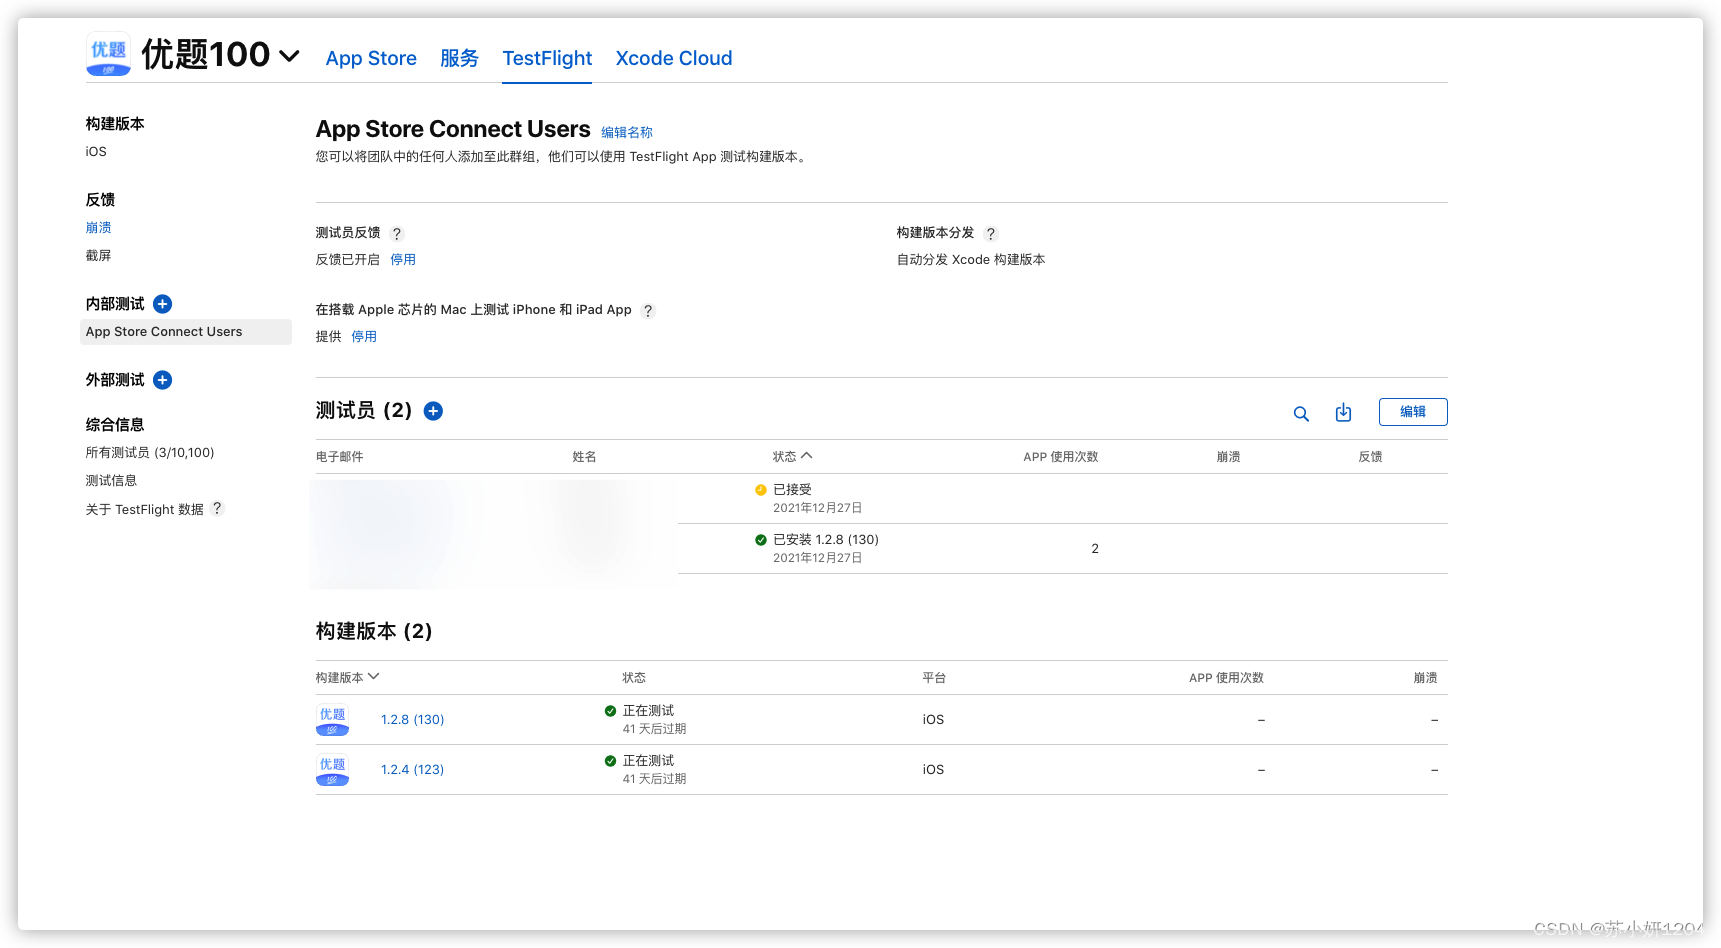Screen dimensions: 1721x948
Task: Click the green 已安装 1.2.8 (130) status icon
Action: pyautogui.click(x=761, y=540)
